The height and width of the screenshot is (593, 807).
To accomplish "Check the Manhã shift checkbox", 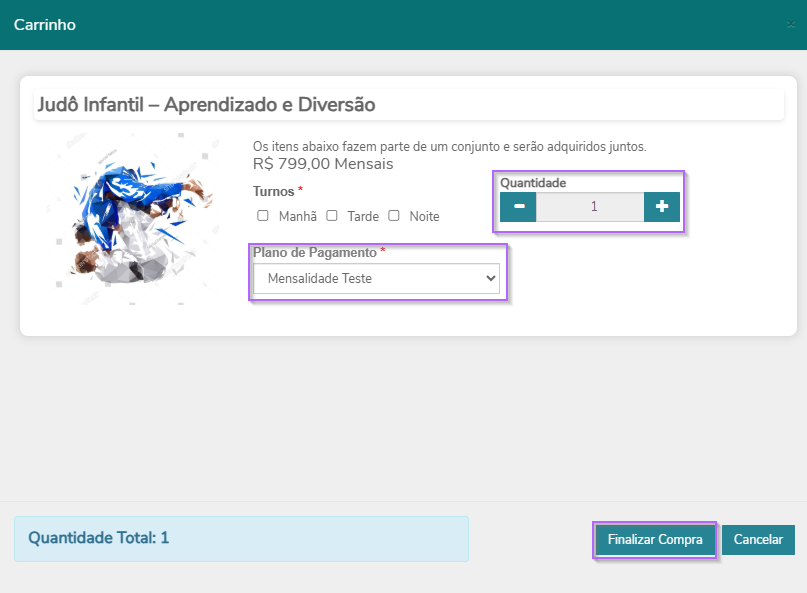I will click(x=263, y=215).
